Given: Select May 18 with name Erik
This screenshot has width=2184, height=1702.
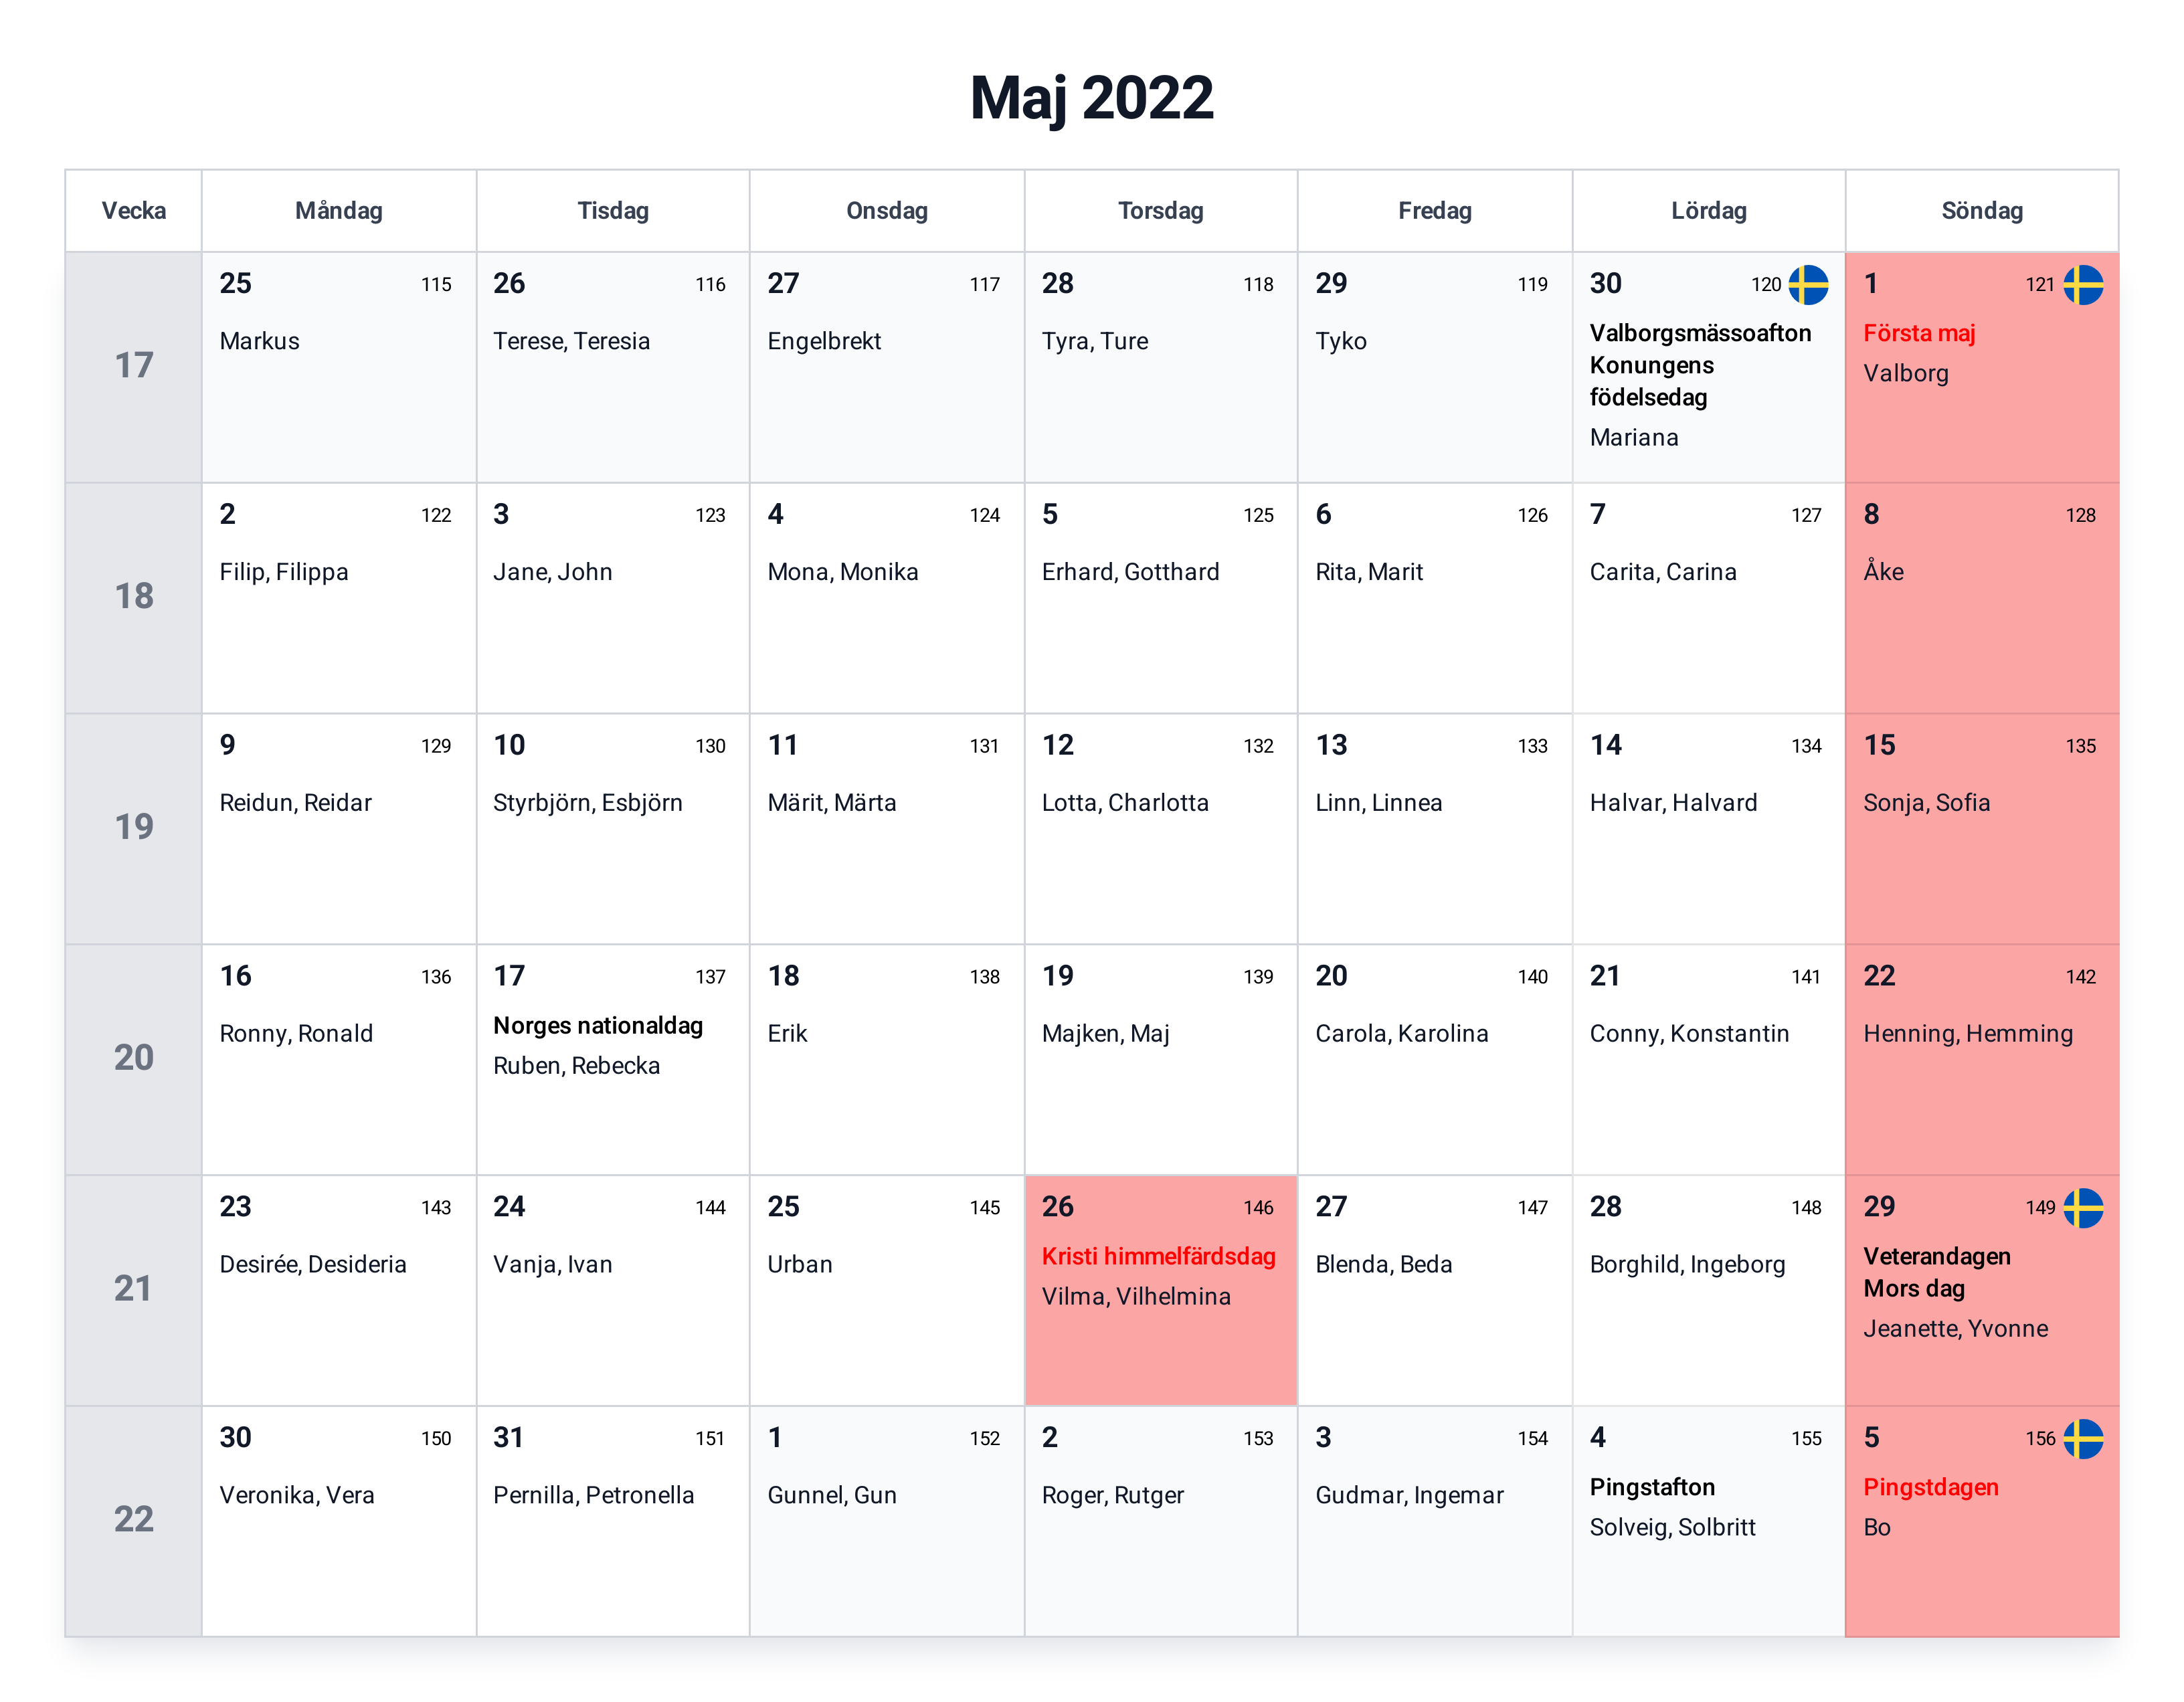Looking at the screenshot, I should tap(887, 1059).
